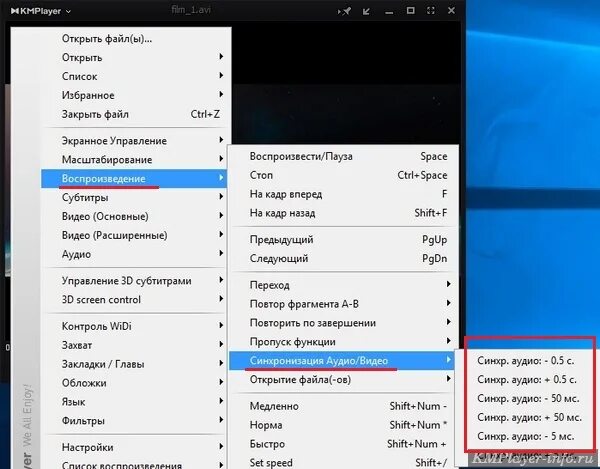Choose 'Предыдущий' in playback menu

[342, 239]
